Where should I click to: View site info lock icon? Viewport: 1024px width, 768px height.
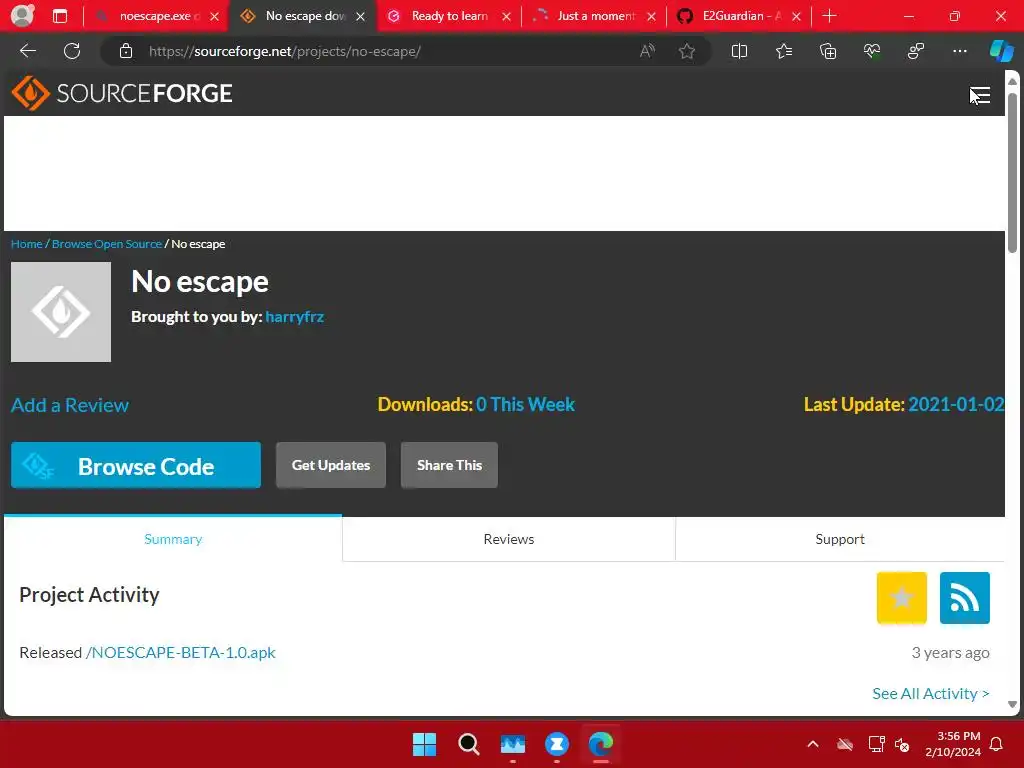pos(126,51)
